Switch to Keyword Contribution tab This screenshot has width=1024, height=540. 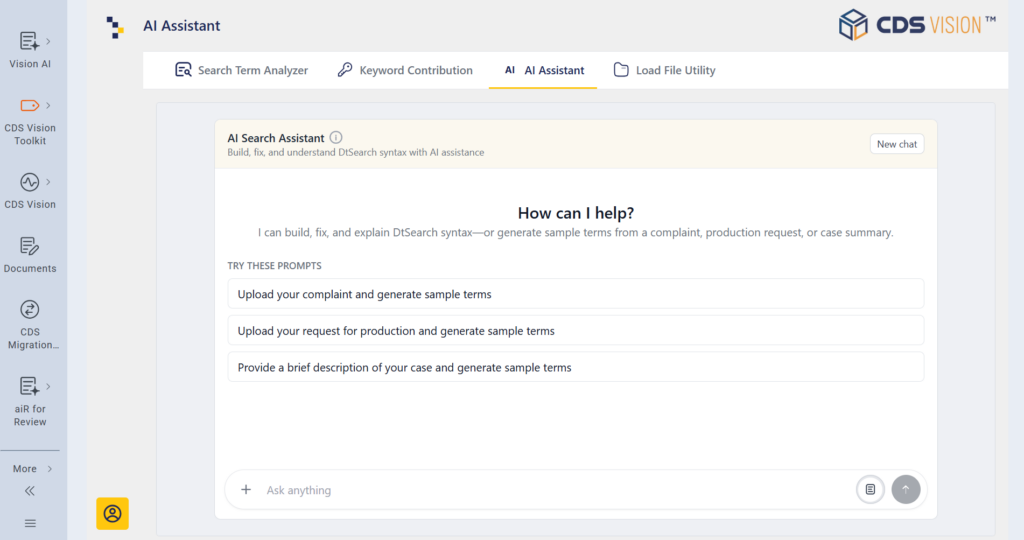(405, 70)
